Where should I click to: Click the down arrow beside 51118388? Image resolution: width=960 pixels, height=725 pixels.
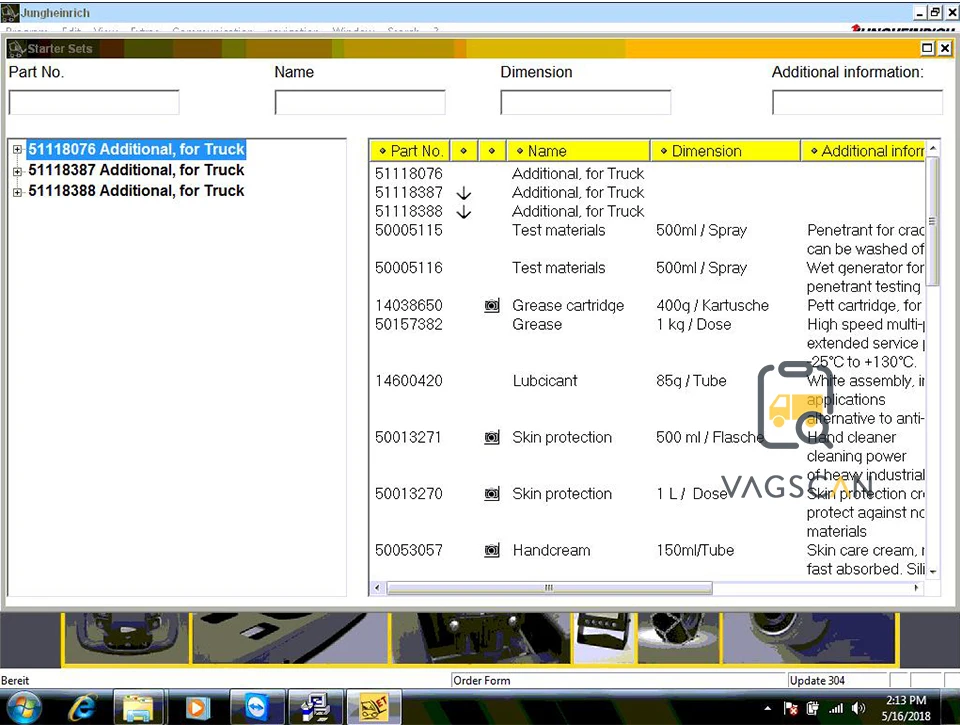464,212
